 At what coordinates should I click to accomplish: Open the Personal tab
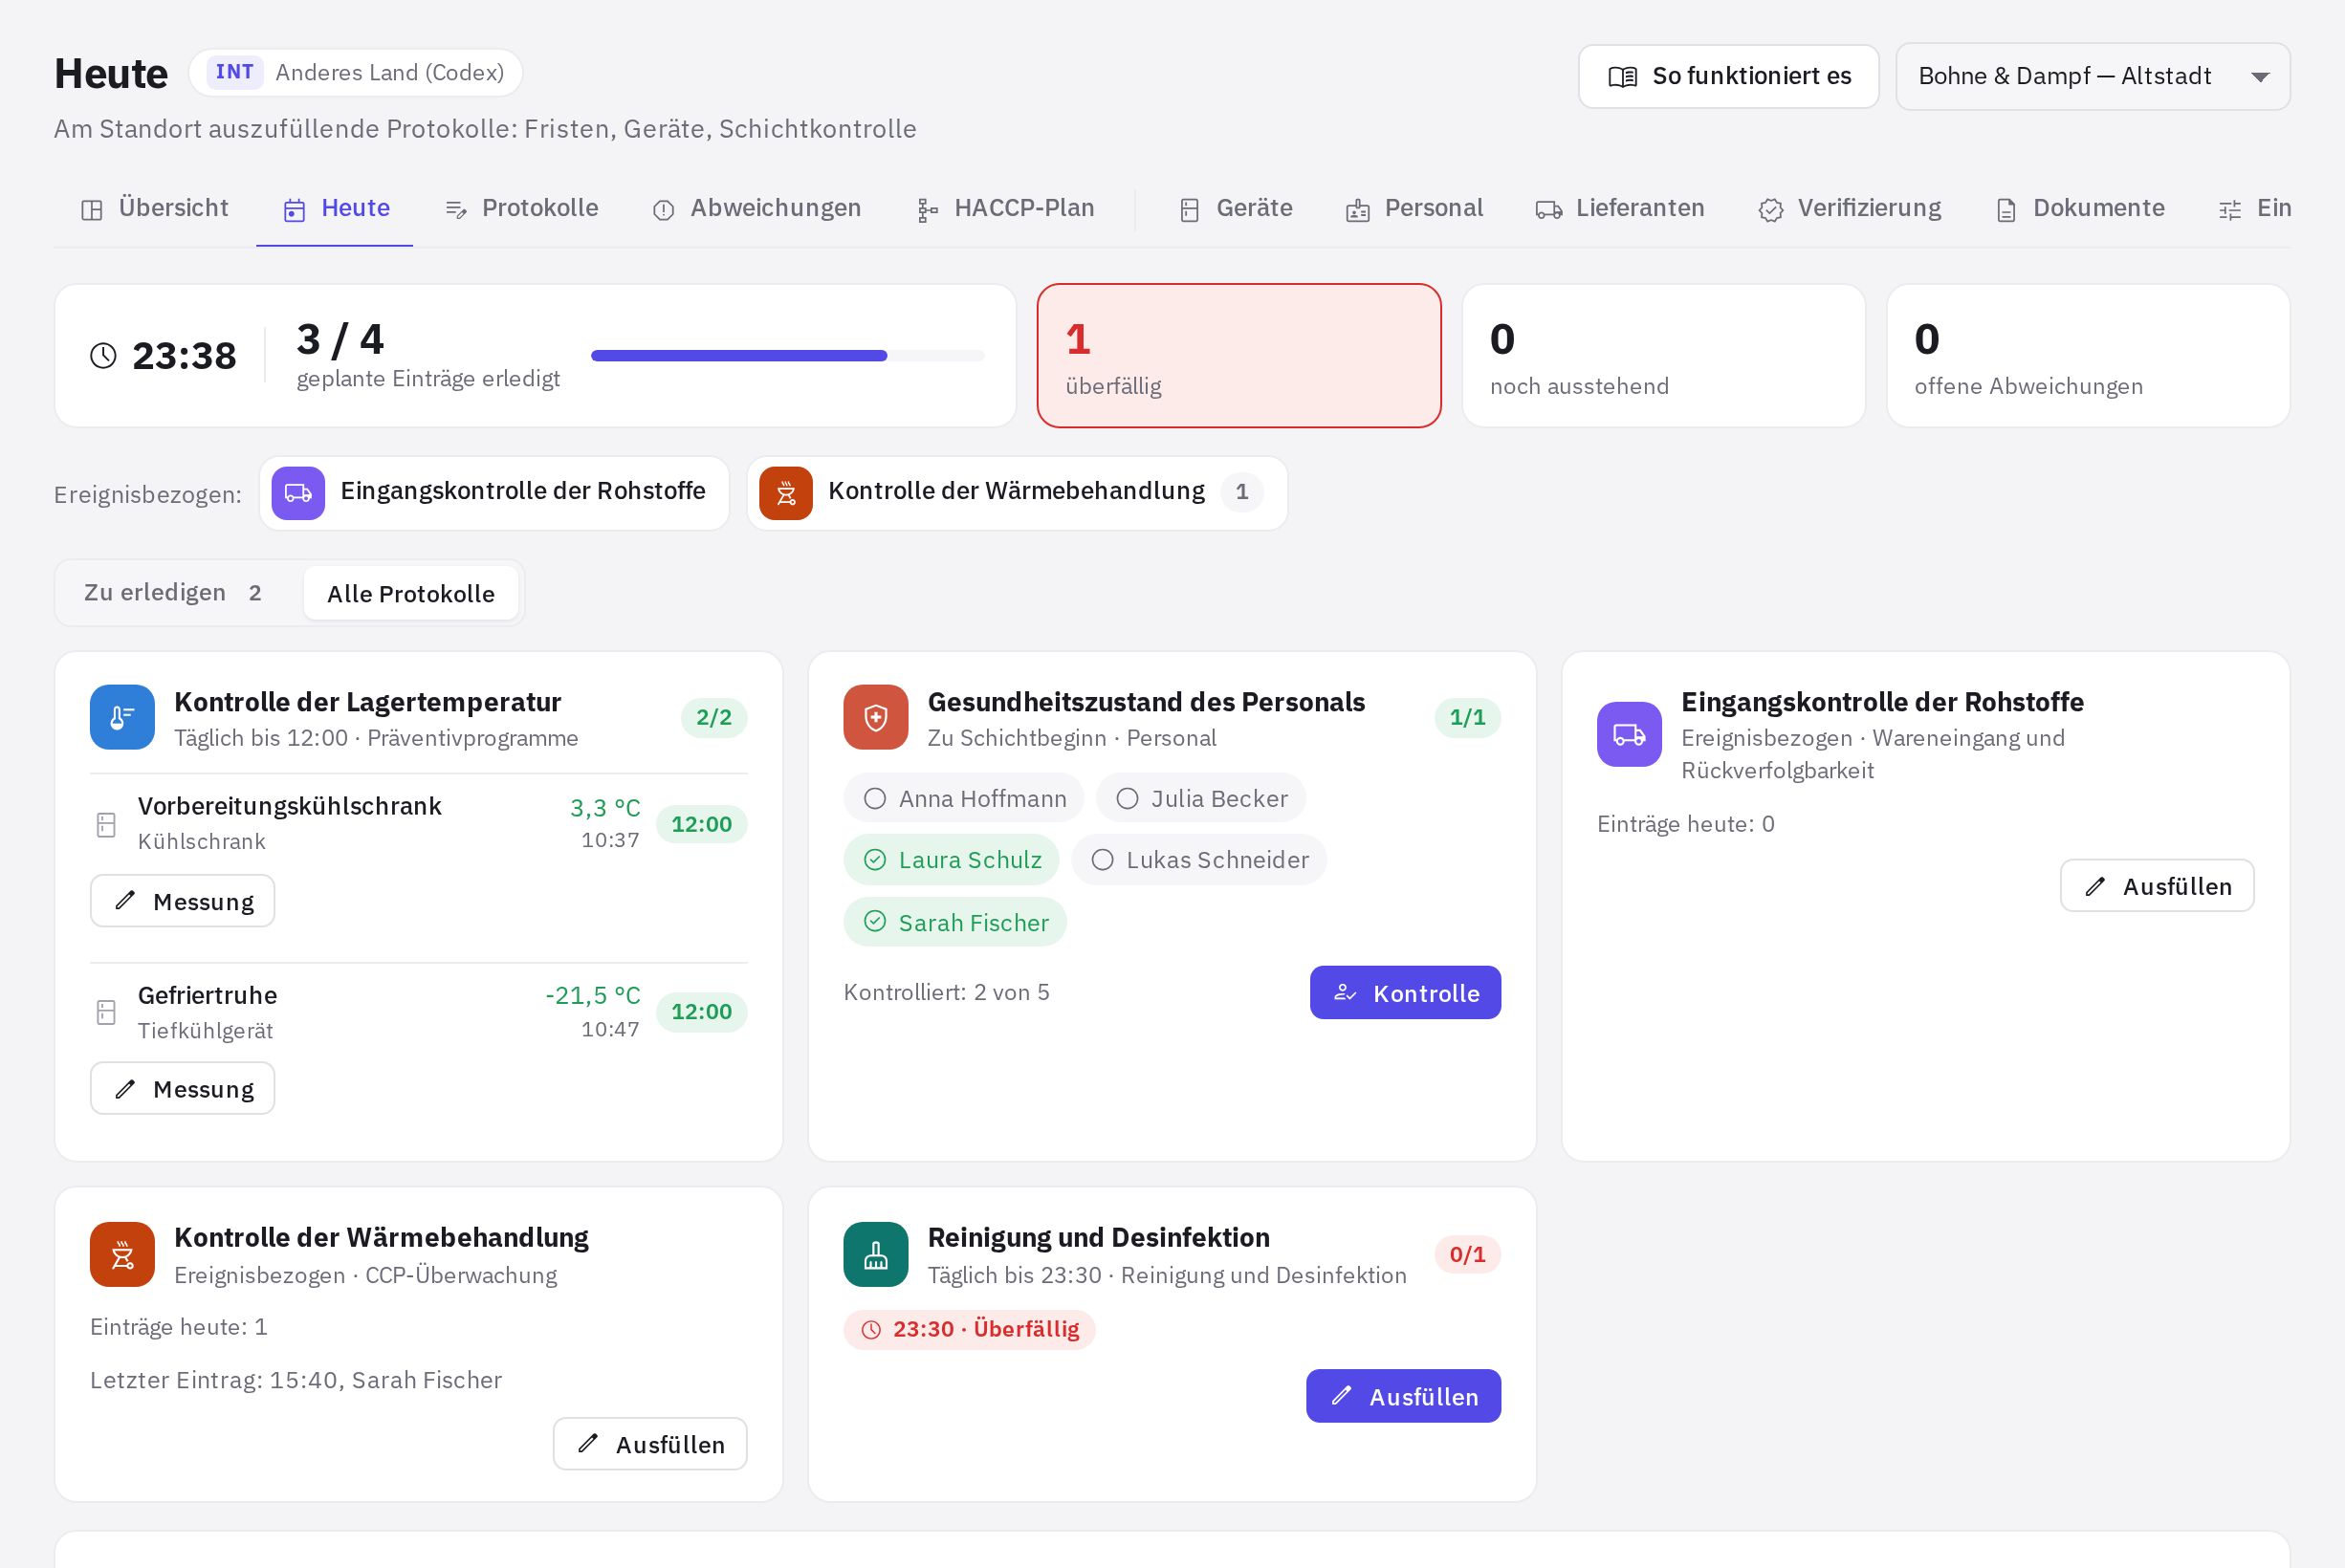1415,209
